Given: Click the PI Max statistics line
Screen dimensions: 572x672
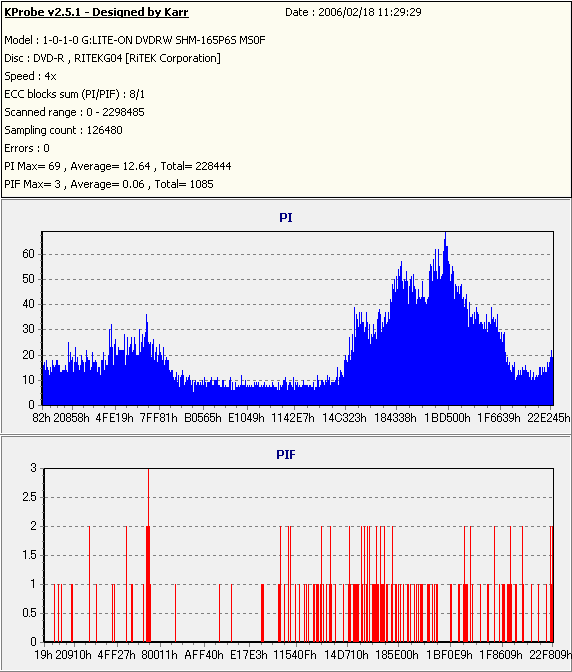Looking at the screenshot, I should coord(118,166).
